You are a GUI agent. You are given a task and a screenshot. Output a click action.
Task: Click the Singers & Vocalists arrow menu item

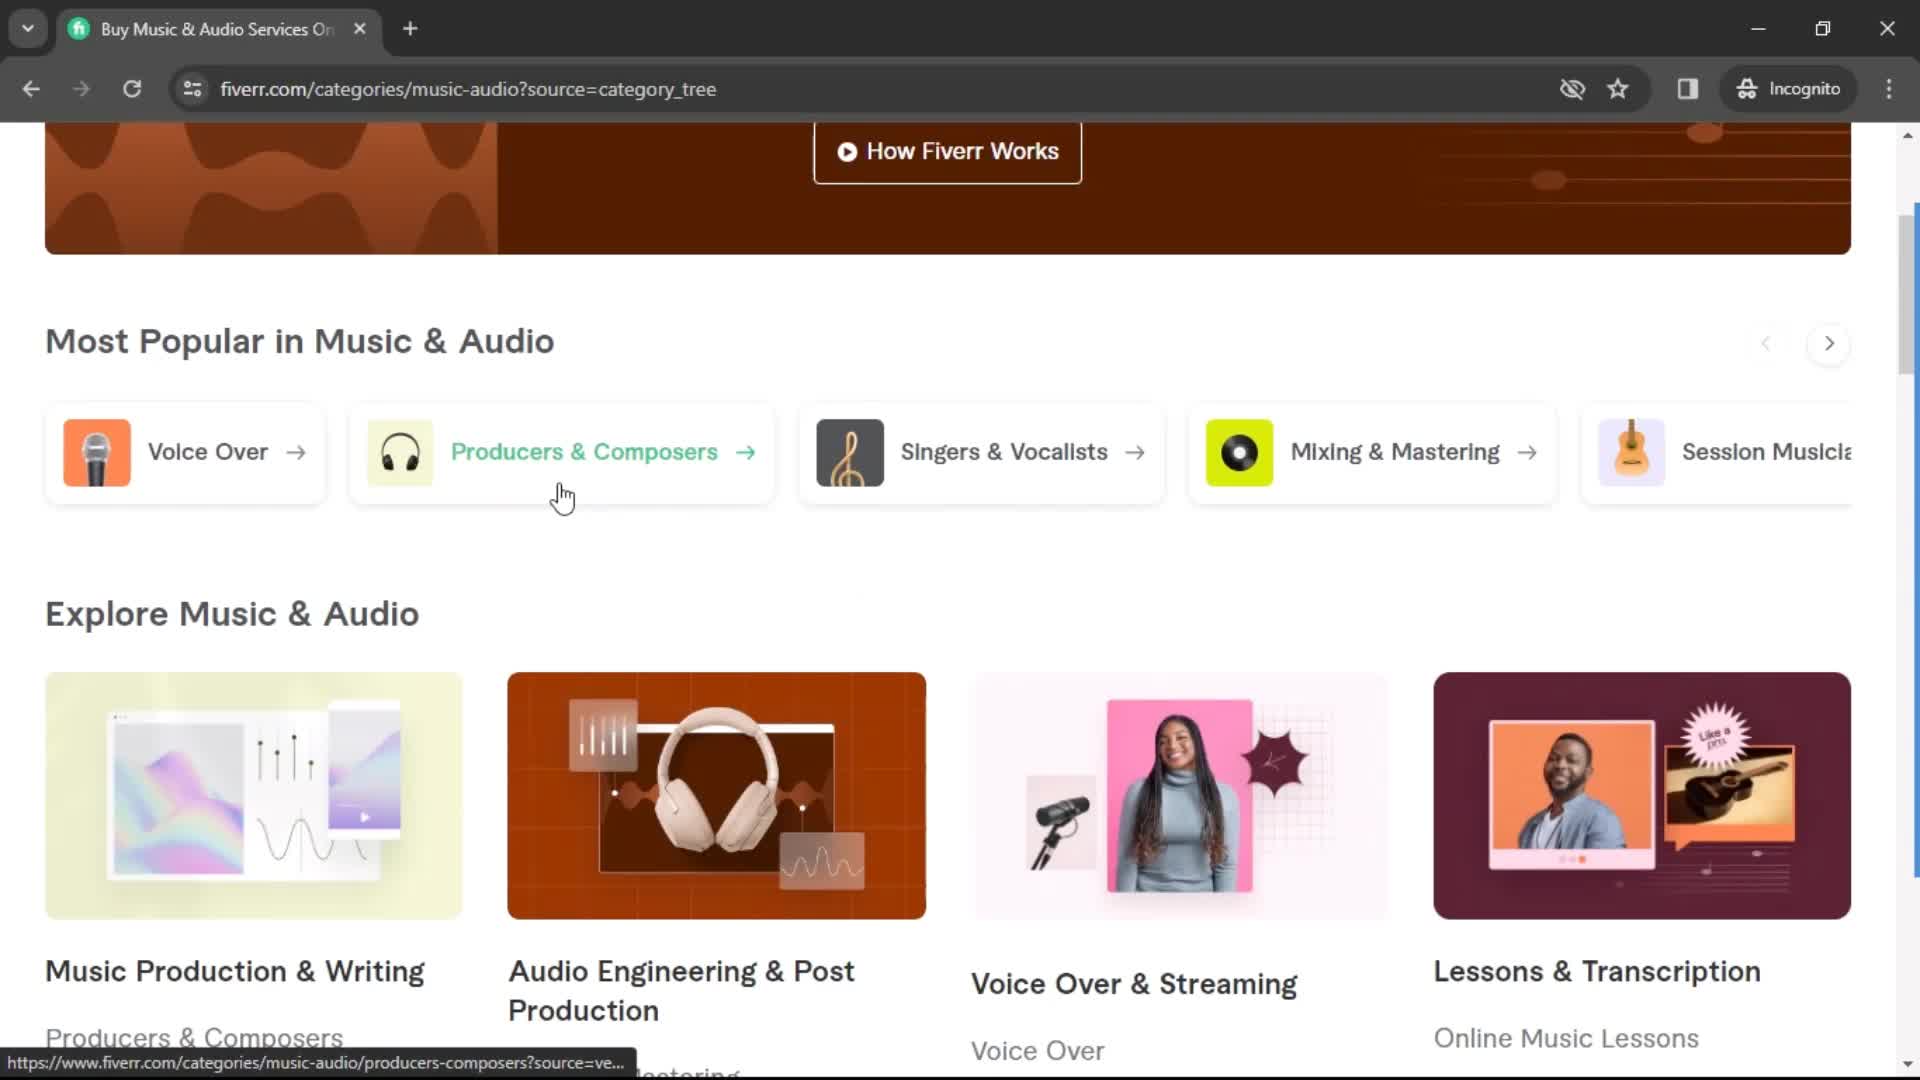pos(1131,451)
